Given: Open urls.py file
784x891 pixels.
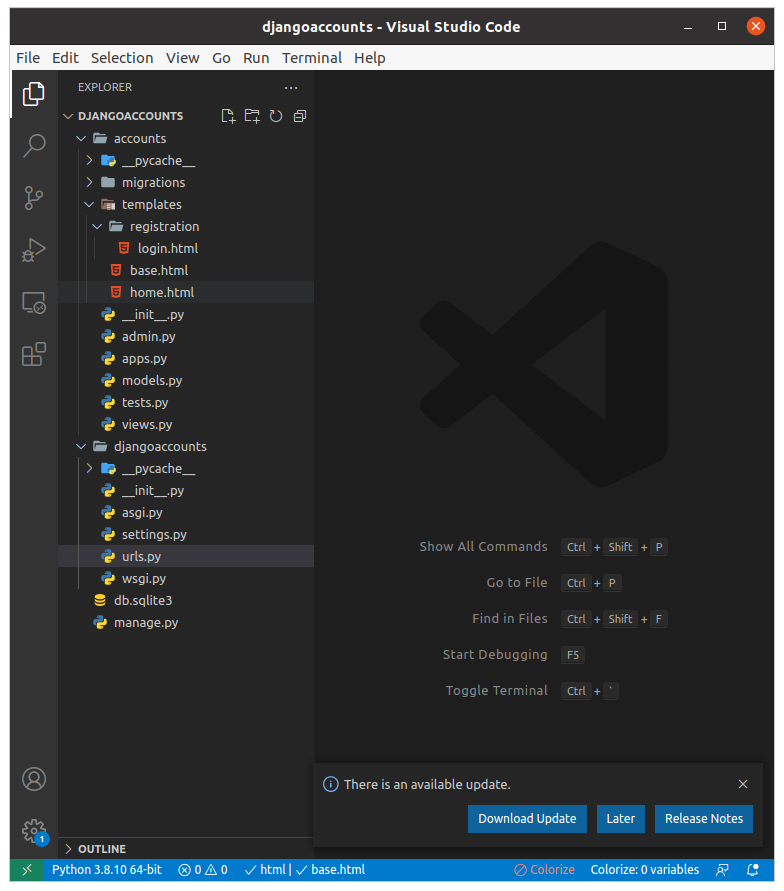Looking at the screenshot, I should [x=186, y=556].
